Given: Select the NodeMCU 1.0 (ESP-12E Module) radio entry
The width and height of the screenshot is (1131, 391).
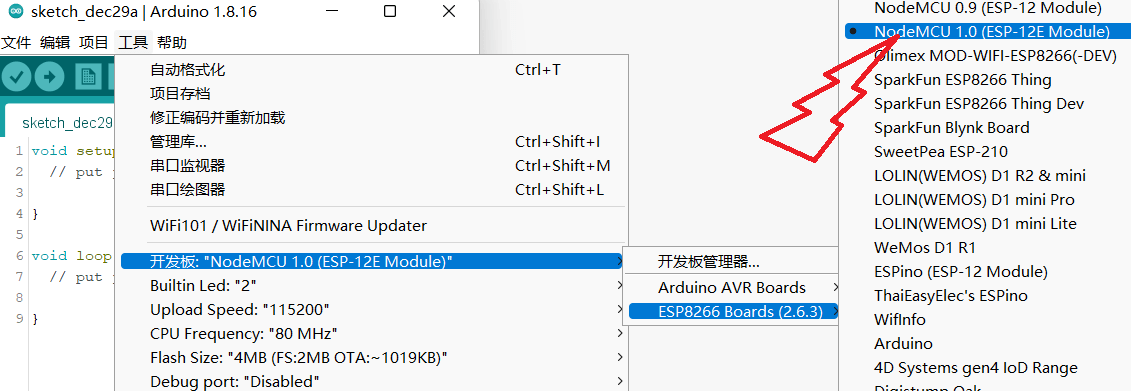Looking at the screenshot, I should [x=985, y=31].
